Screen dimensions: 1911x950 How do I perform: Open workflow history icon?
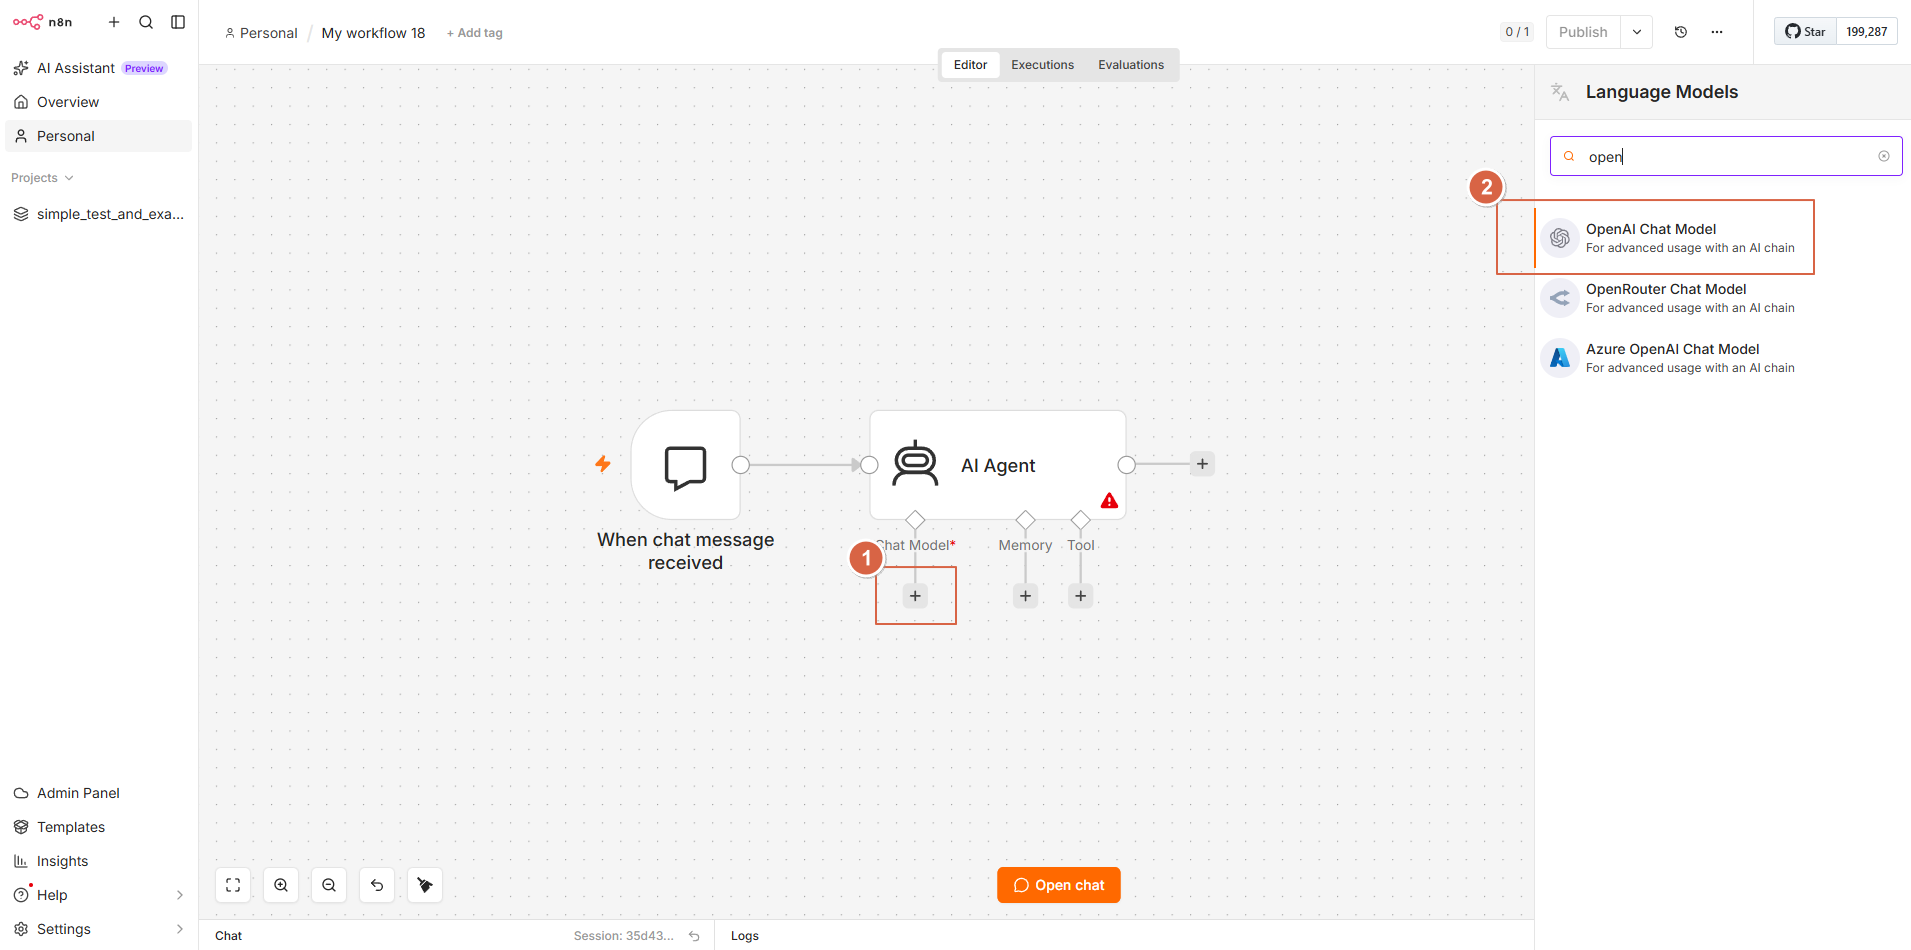point(1681,32)
